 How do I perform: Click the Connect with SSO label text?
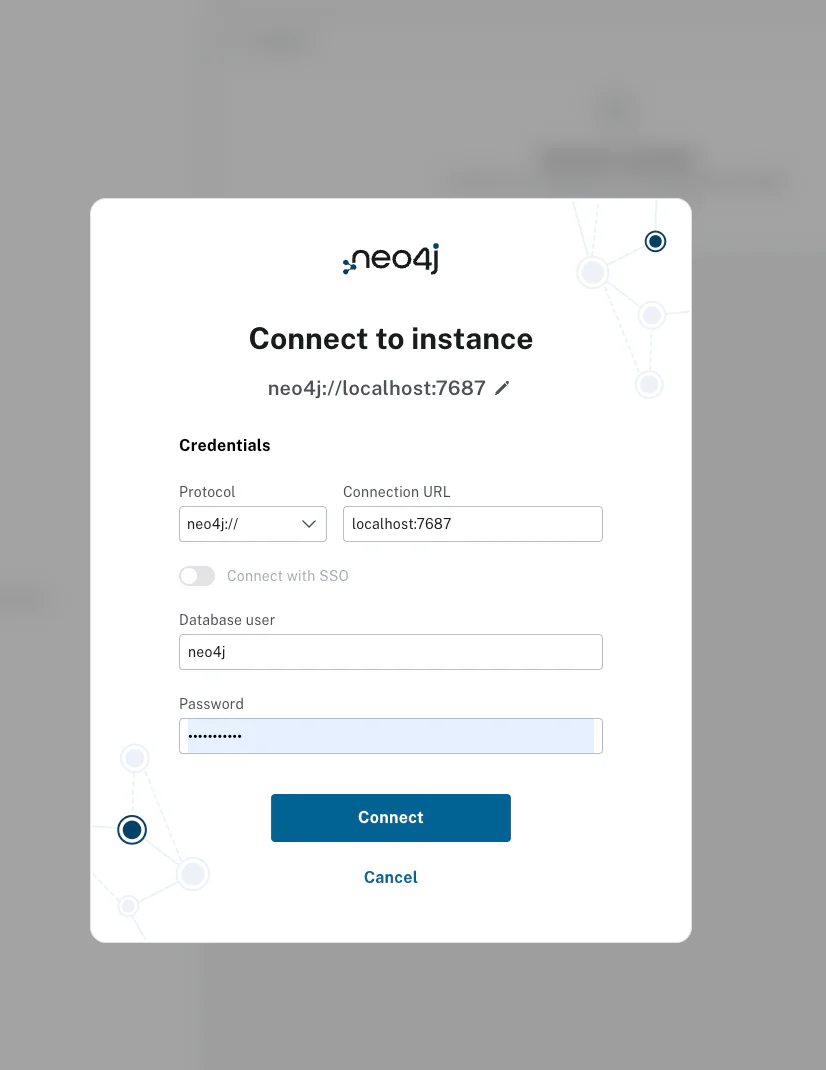pos(287,576)
